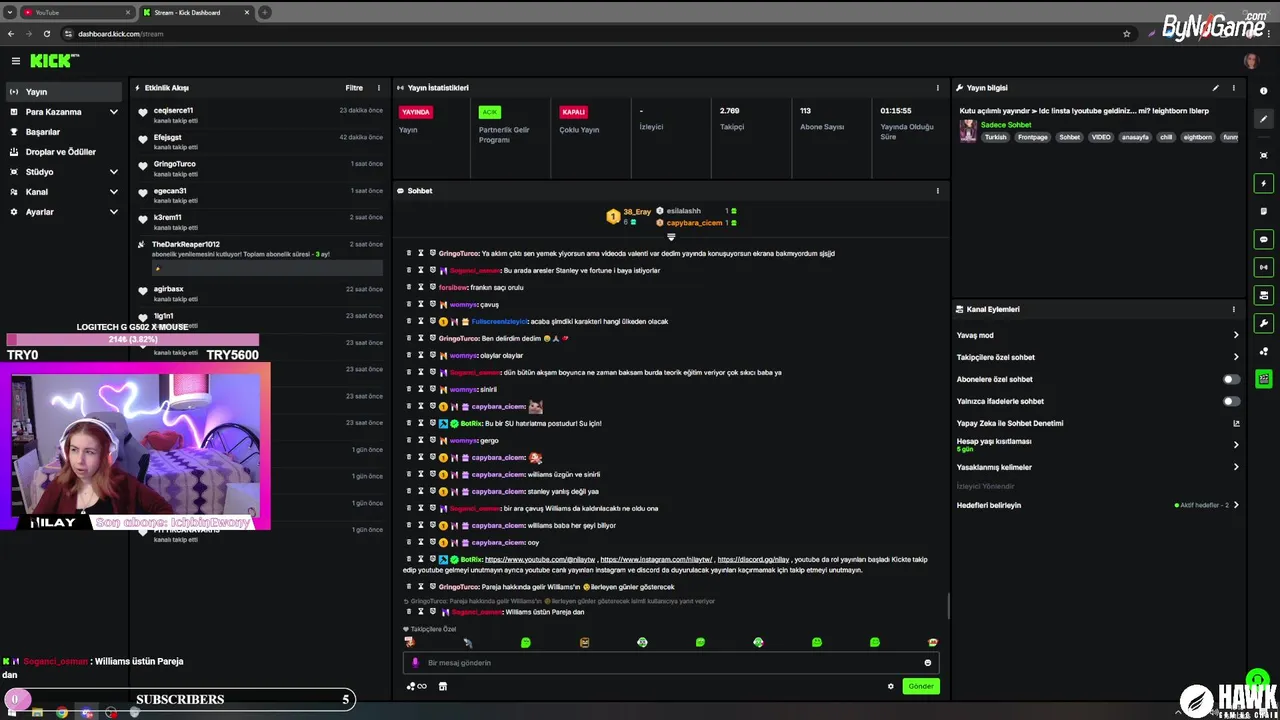Toggle Abonelere özel sohbet switch
The height and width of the screenshot is (720, 1280).
(1232, 380)
